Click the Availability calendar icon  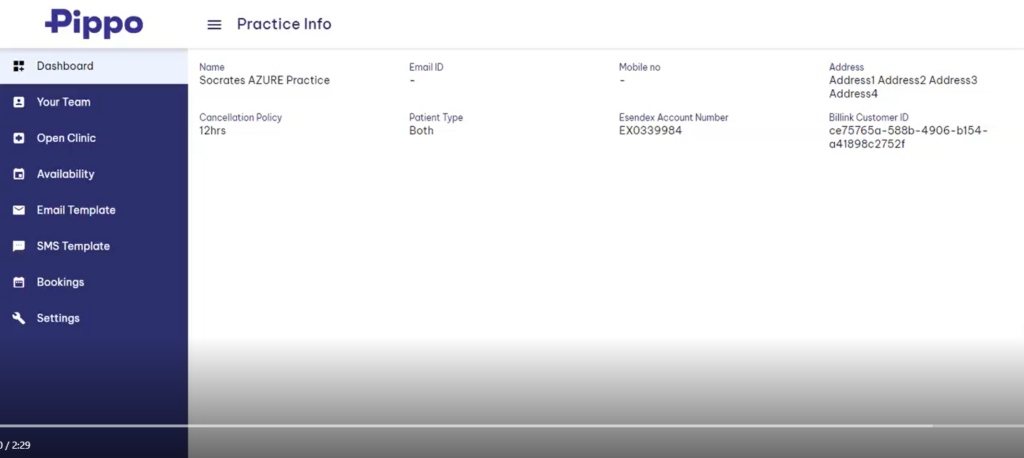pos(18,174)
